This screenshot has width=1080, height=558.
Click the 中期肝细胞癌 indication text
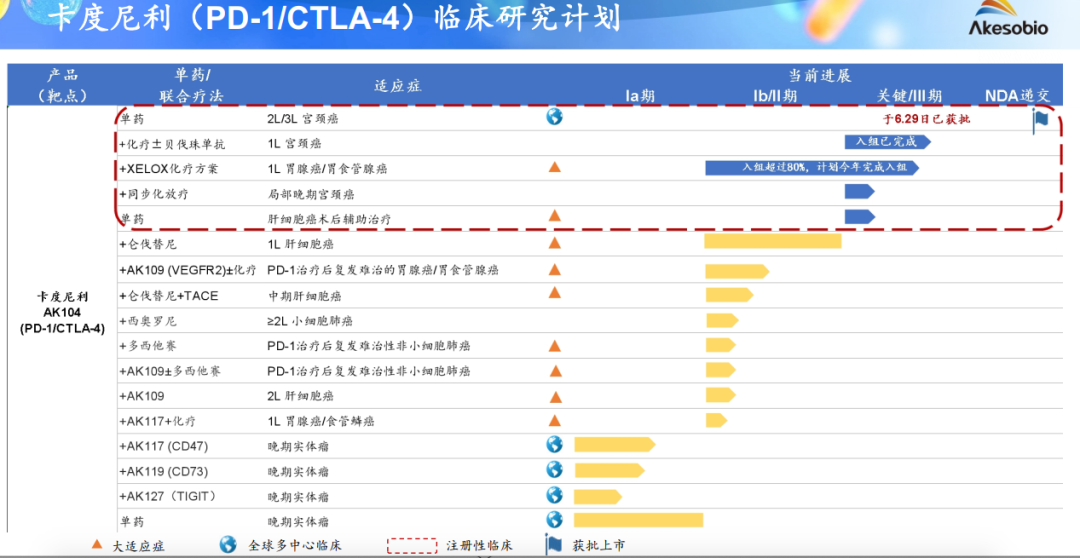click(x=304, y=296)
